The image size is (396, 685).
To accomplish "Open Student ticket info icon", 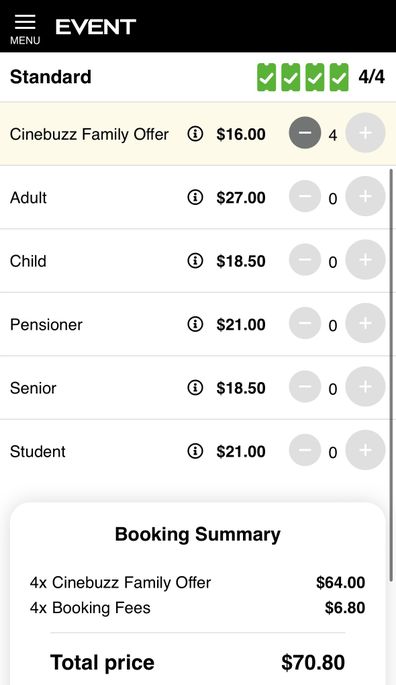I will tap(195, 451).
